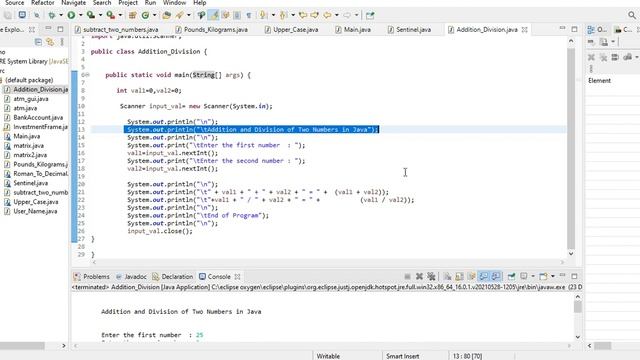Click the Pin Console icon
This screenshot has height=360, width=640.
click(x=511, y=277)
